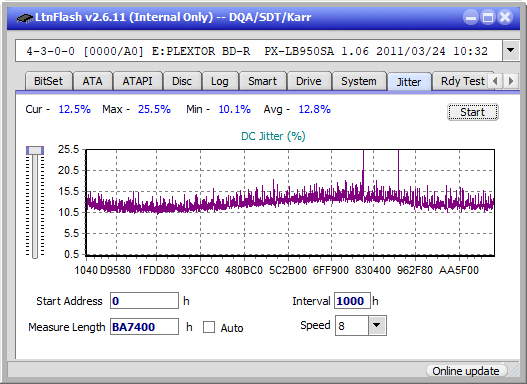Screen dimensions: 527x384
Task: Maximize the LtnFlash window
Action: click(x=488, y=17)
